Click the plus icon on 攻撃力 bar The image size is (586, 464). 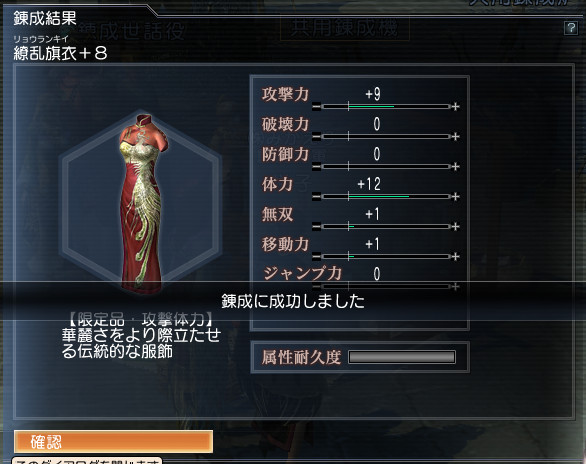(455, 107)
